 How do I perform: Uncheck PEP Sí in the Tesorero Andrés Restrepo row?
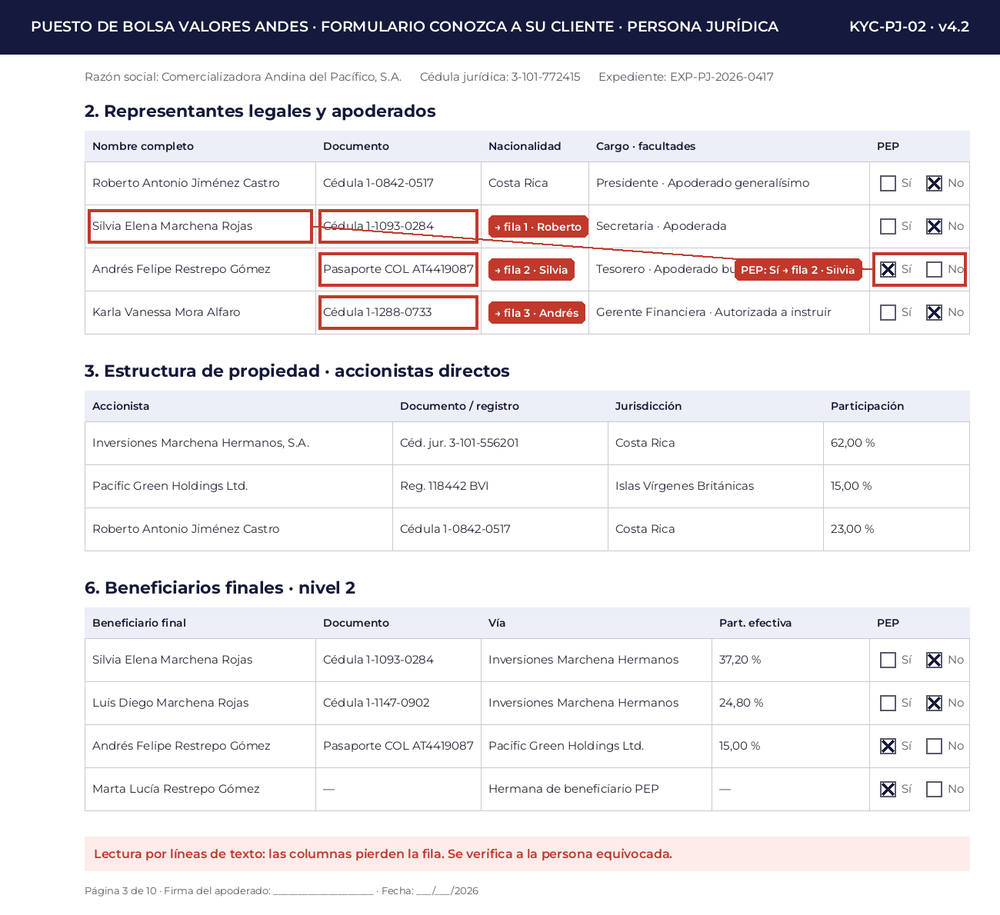tap(887, 270)
